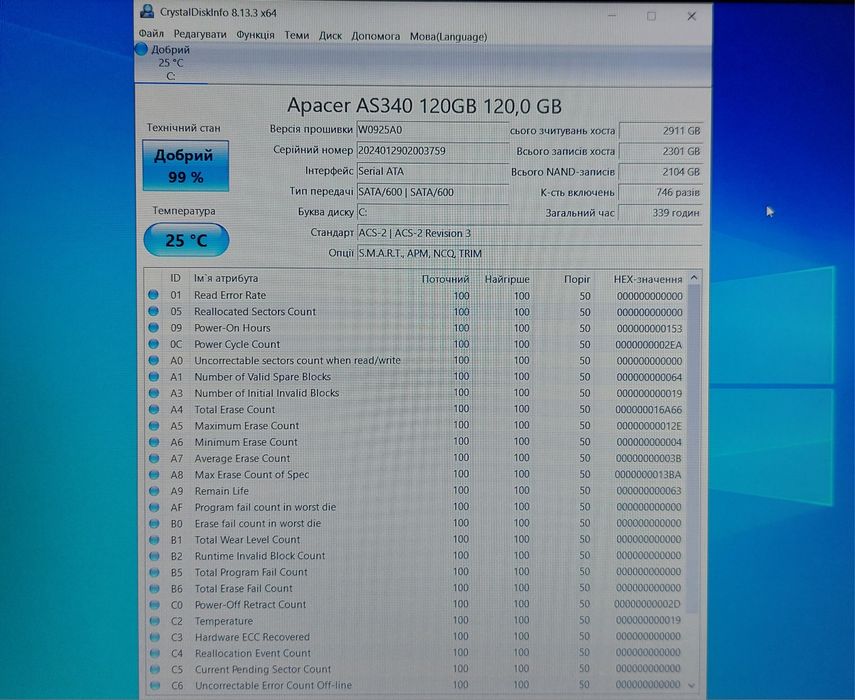
Task: Click the host writes value 2301 GB
Action: tap(661, 152)
